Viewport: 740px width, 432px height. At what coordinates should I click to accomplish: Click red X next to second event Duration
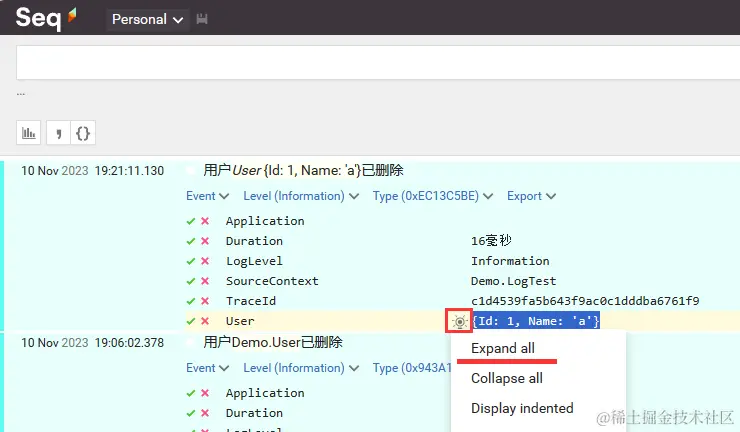point(205,413)
